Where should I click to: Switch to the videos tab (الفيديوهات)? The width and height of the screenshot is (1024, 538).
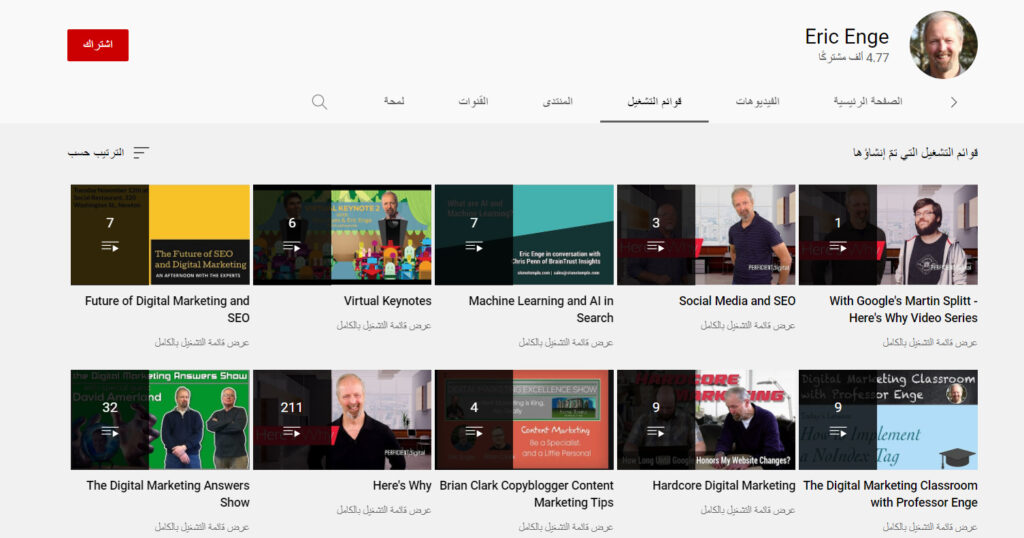[757, 102]
